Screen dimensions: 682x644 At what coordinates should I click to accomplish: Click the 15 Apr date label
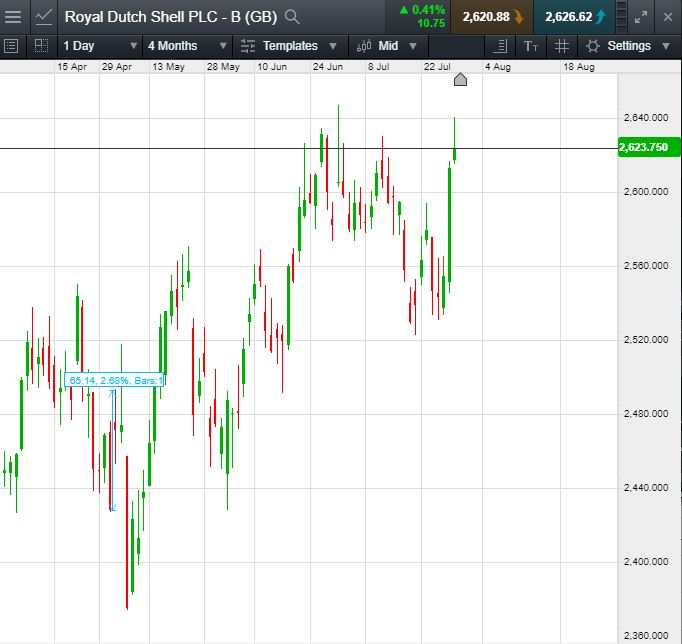click(72, 67)
